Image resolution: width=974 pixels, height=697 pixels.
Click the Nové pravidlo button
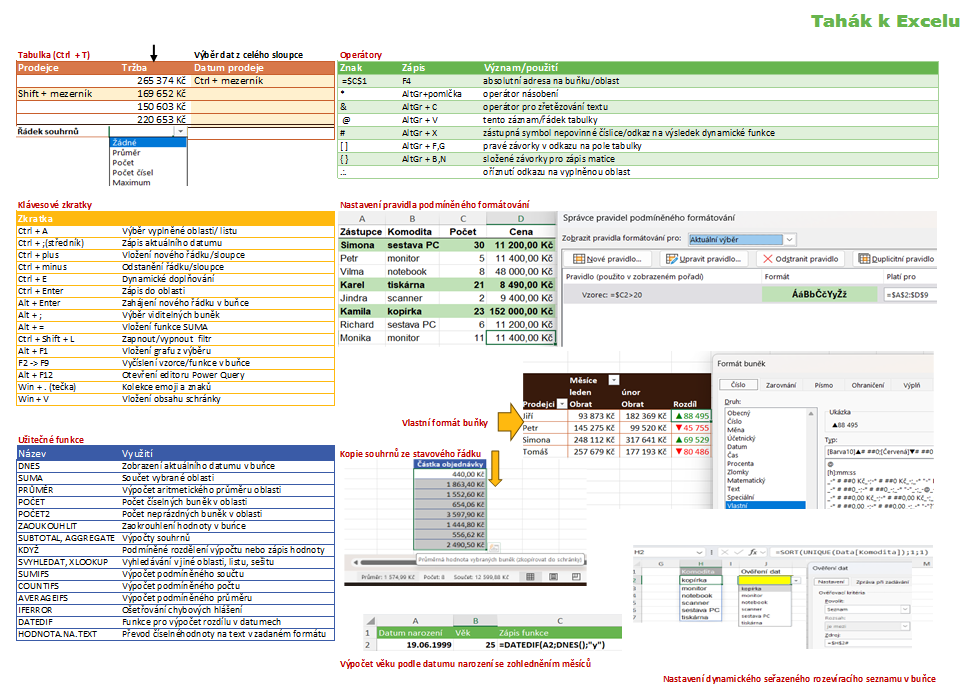(607, 258)
